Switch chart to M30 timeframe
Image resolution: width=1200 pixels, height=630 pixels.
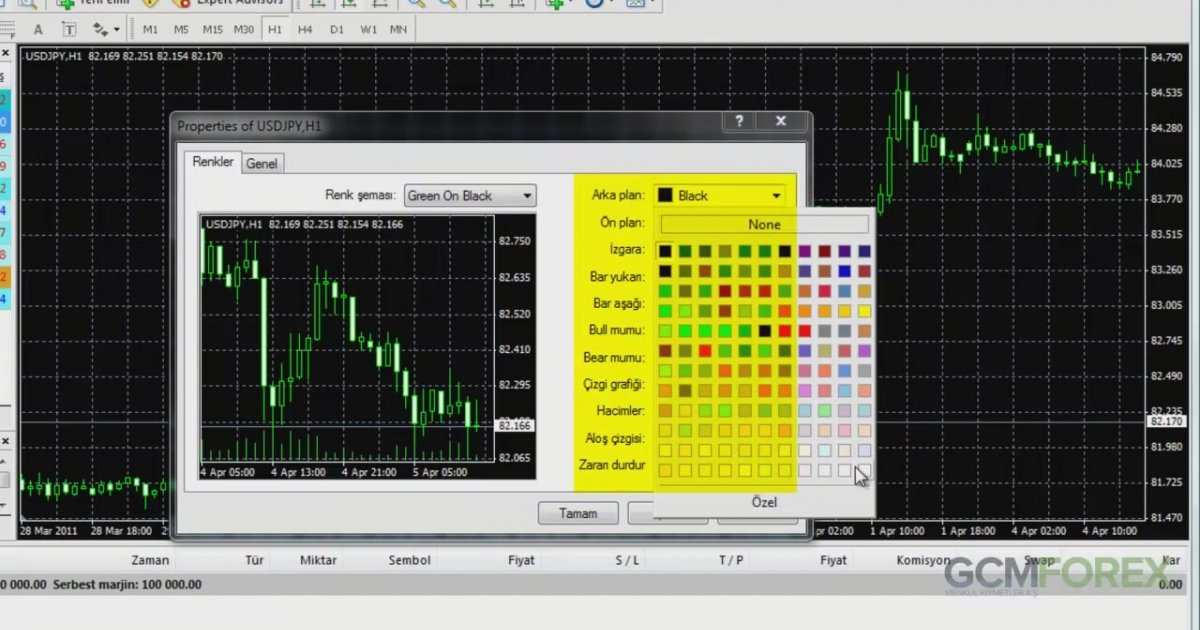point(244,29)
